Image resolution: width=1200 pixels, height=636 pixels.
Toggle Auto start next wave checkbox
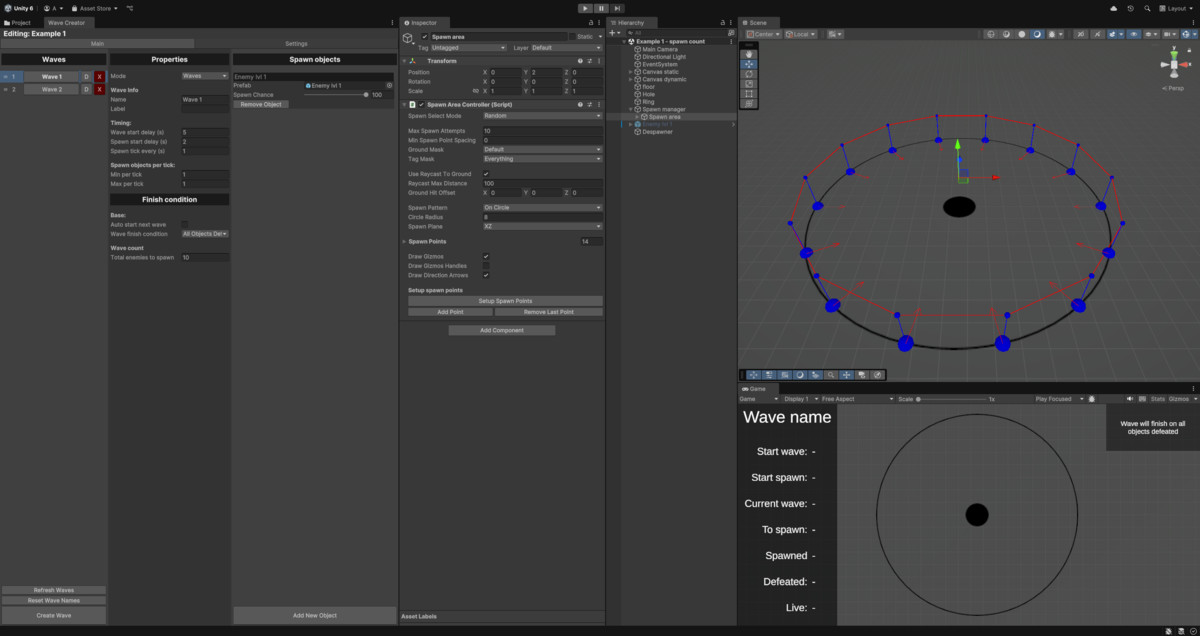(184, 224)
